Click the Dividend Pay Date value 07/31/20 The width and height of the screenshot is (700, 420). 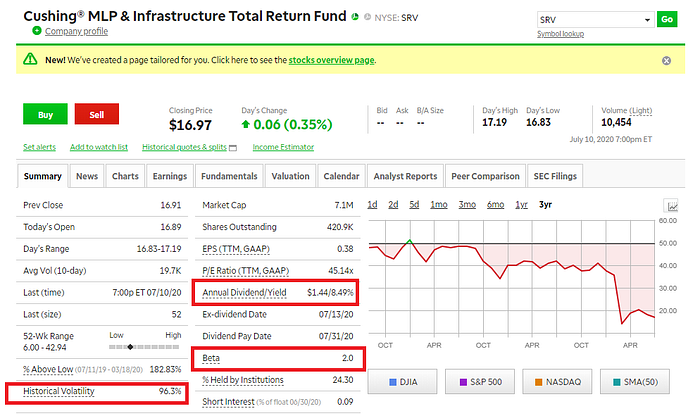tap(336, 336)
